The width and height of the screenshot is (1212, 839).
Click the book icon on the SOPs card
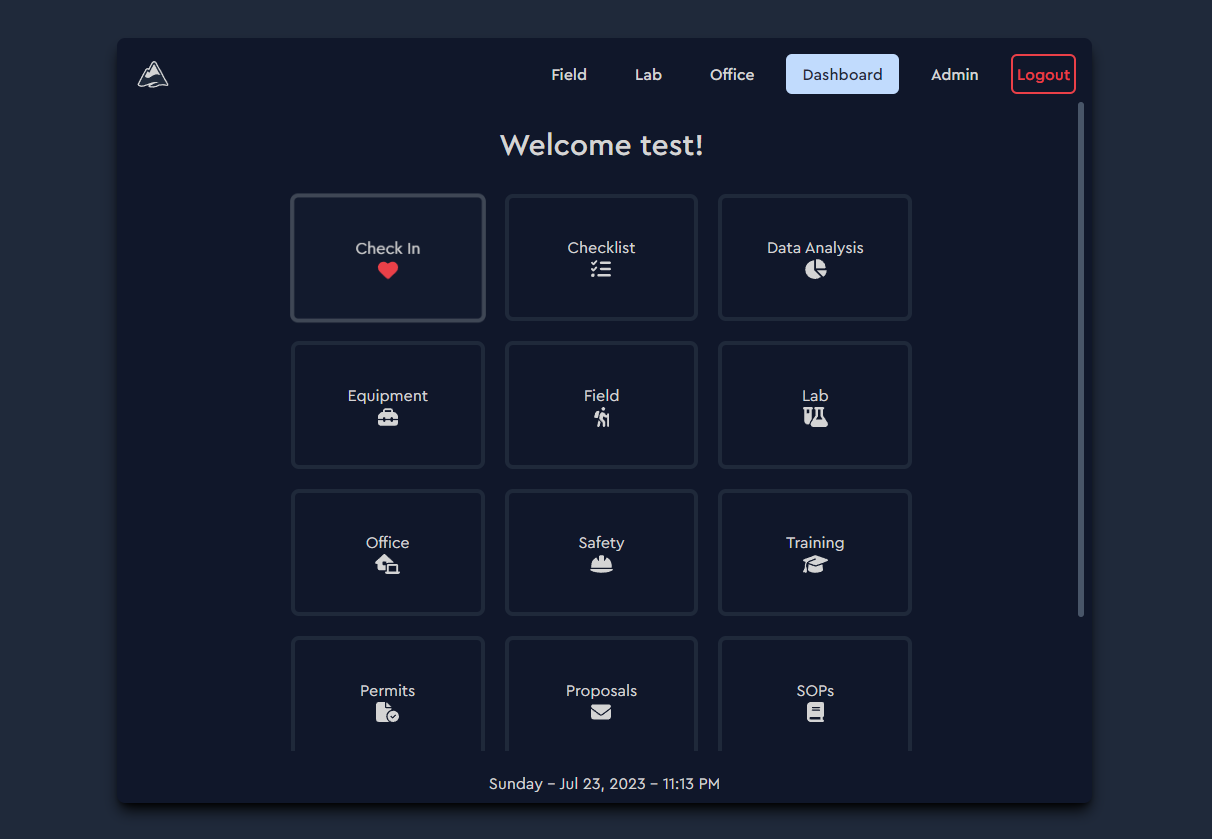point(815,711)
